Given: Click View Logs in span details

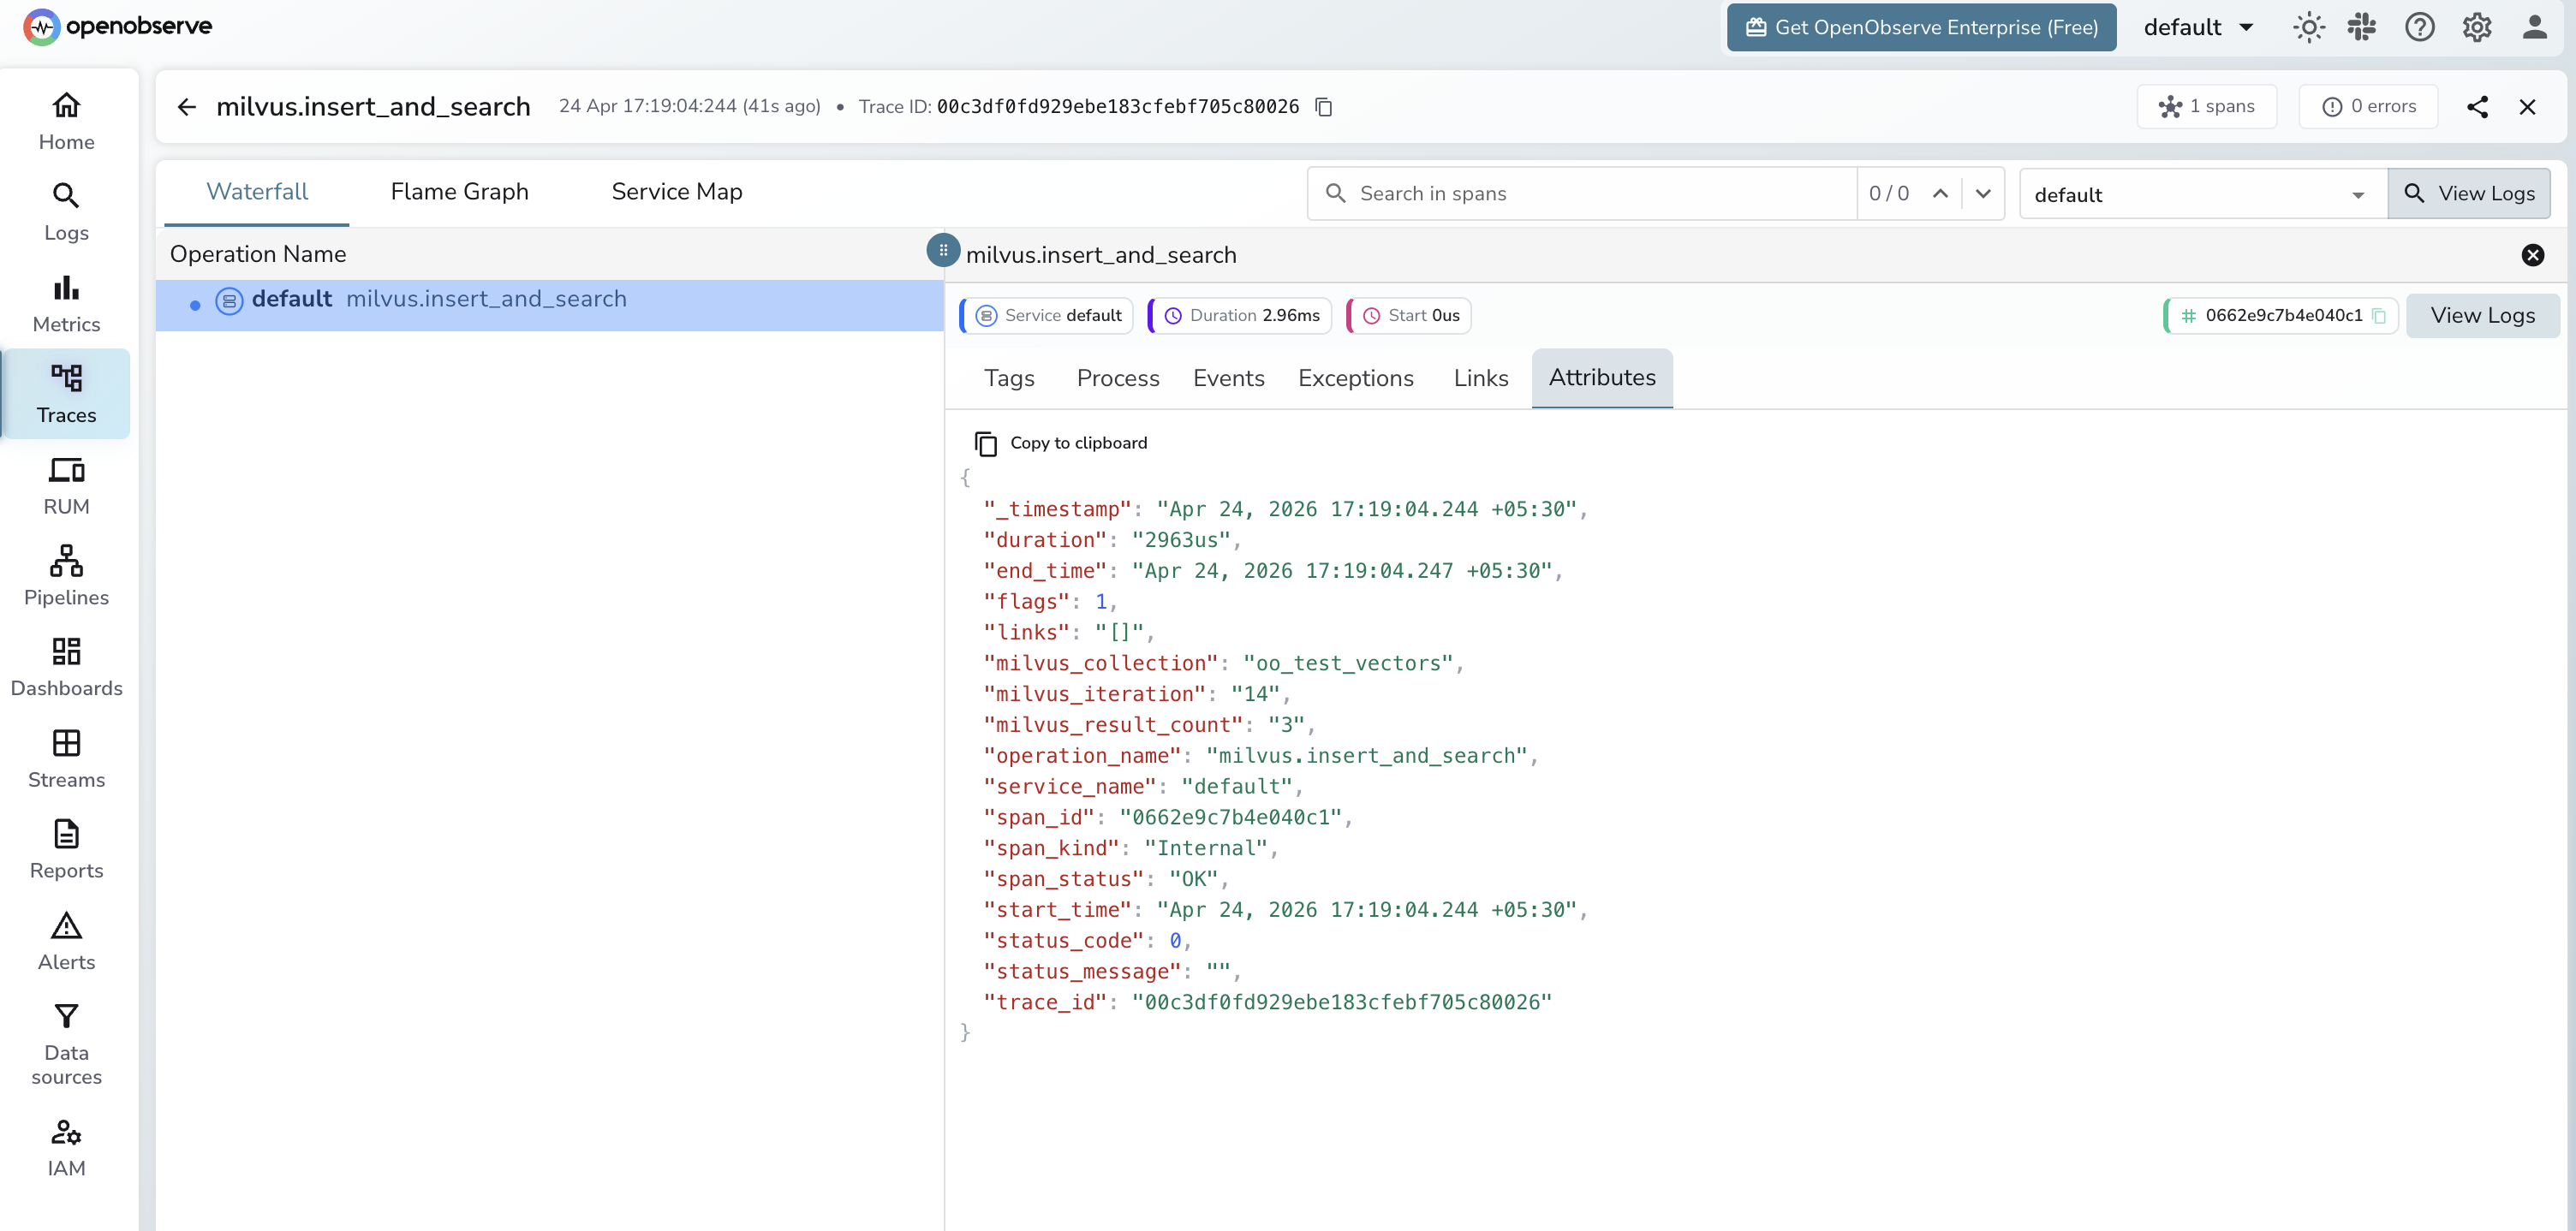Looking at the screenshot, I should tap(2482, 316).
